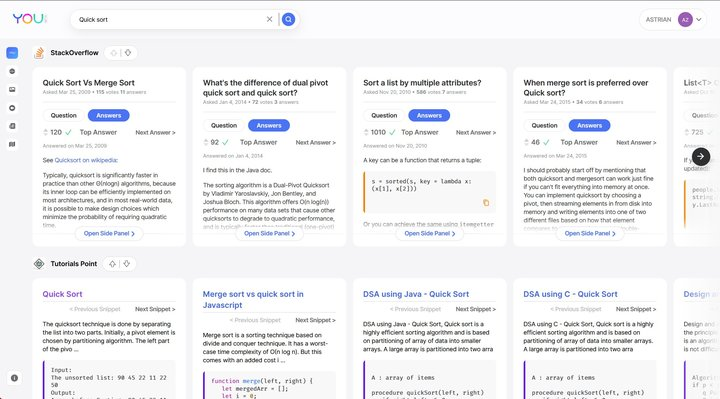This screenshot has width=720, height=399.
Task: Go to Next Snippet in Javascript card
Action: [x=315, y=320]
